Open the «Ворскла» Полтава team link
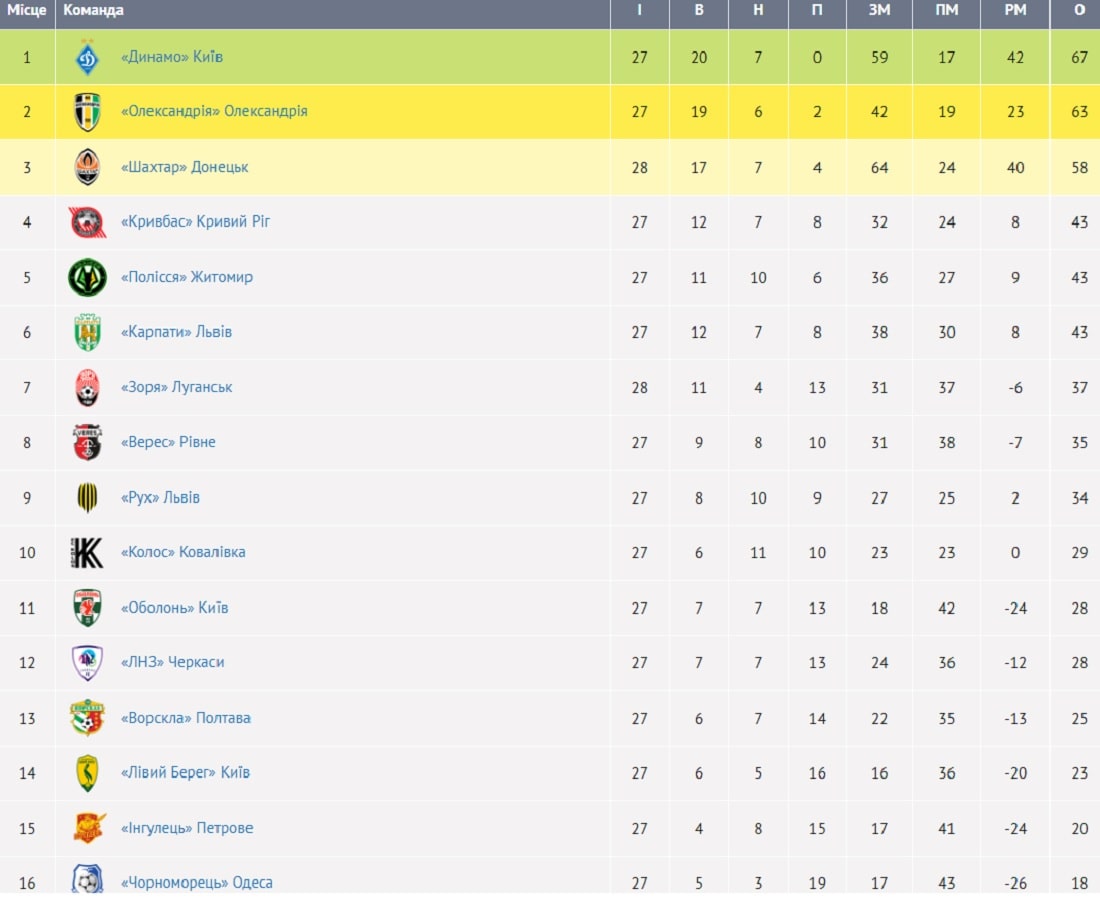The width and height of the screenshot is (1100, 898). coord(186,718)
